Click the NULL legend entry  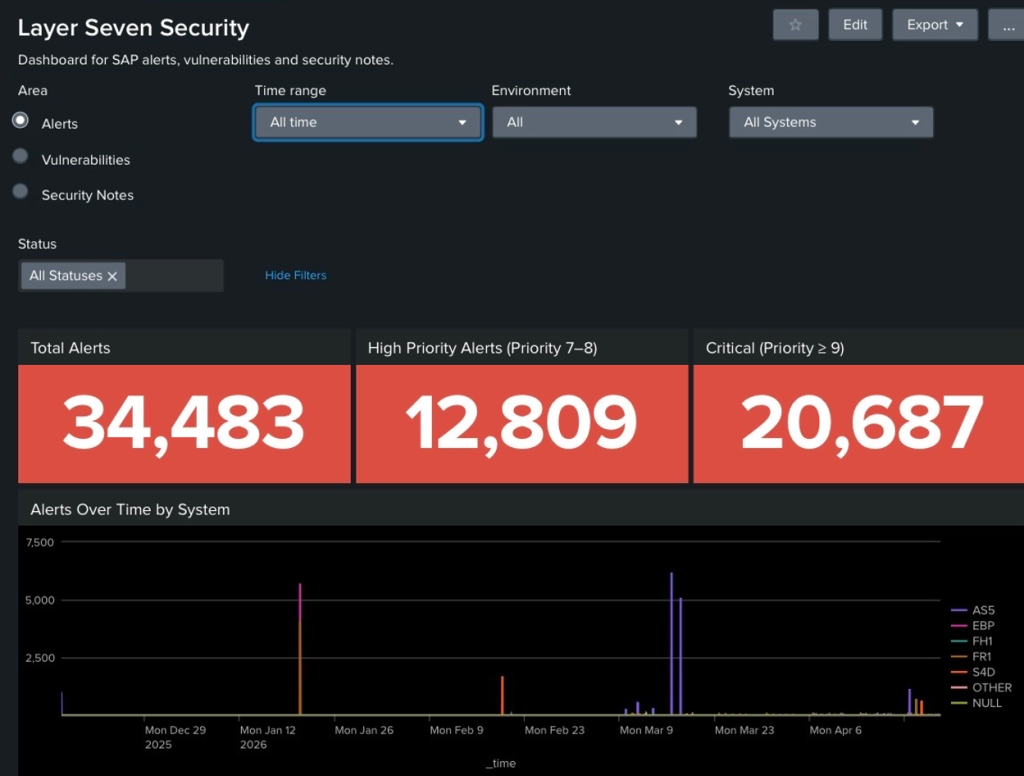986,703
